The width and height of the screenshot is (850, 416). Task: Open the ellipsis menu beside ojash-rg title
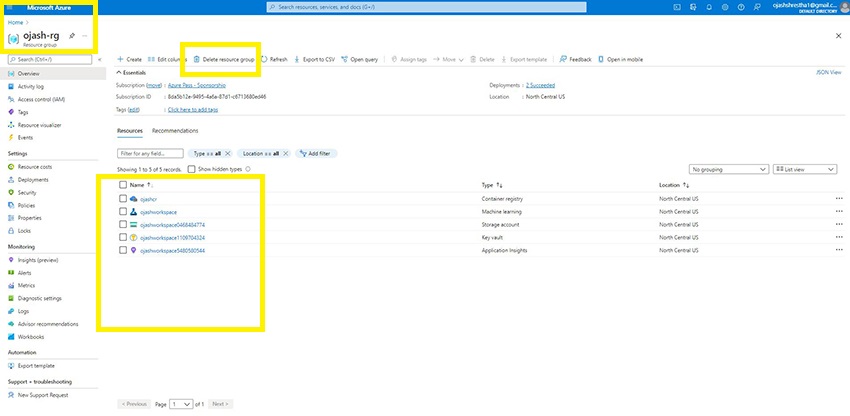(85, 36)
